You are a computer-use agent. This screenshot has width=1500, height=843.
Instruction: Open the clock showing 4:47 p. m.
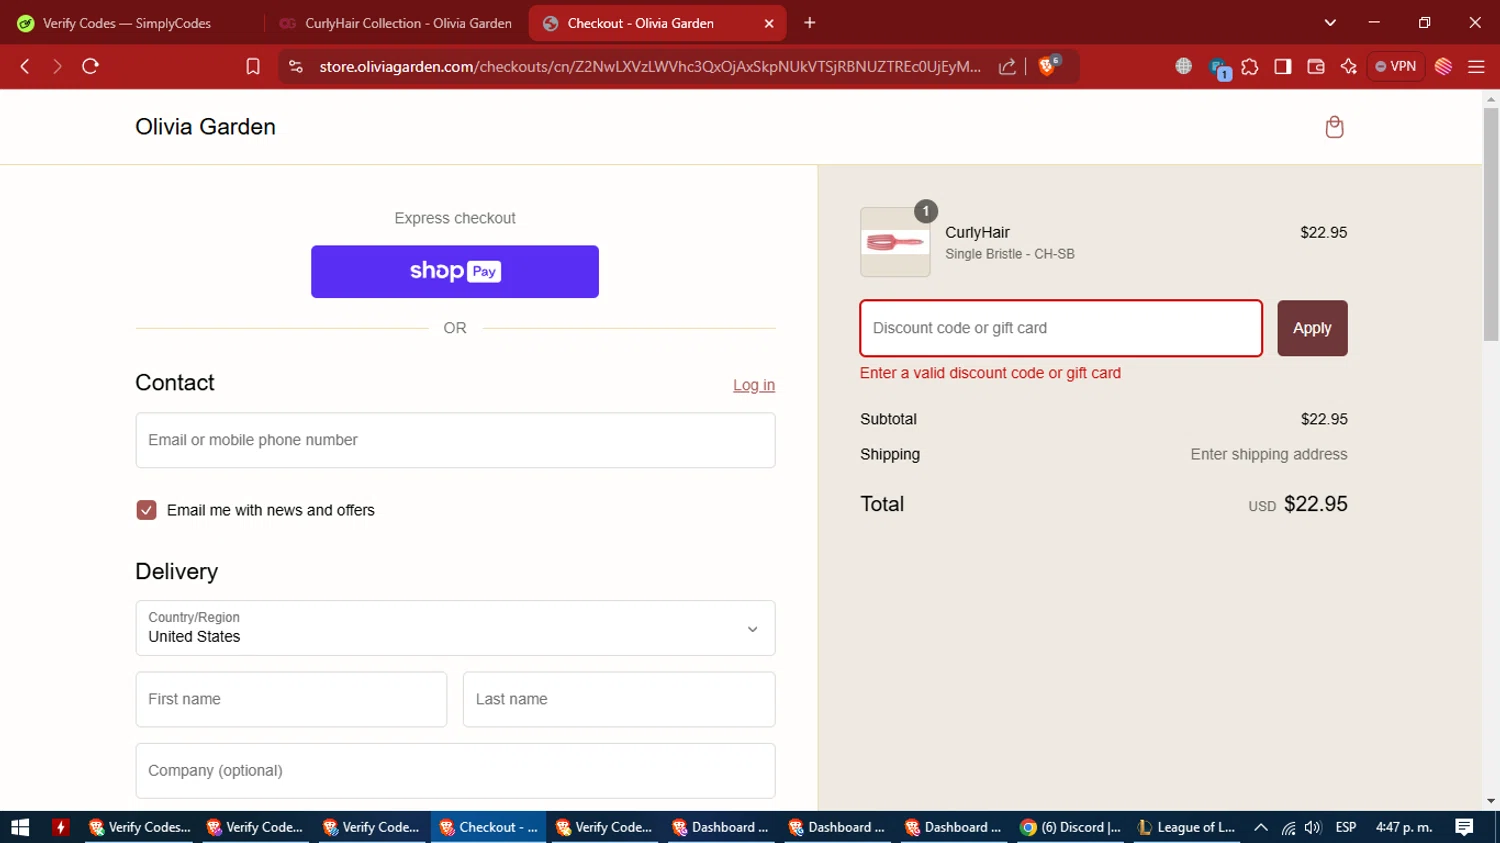coord(1404,827)
